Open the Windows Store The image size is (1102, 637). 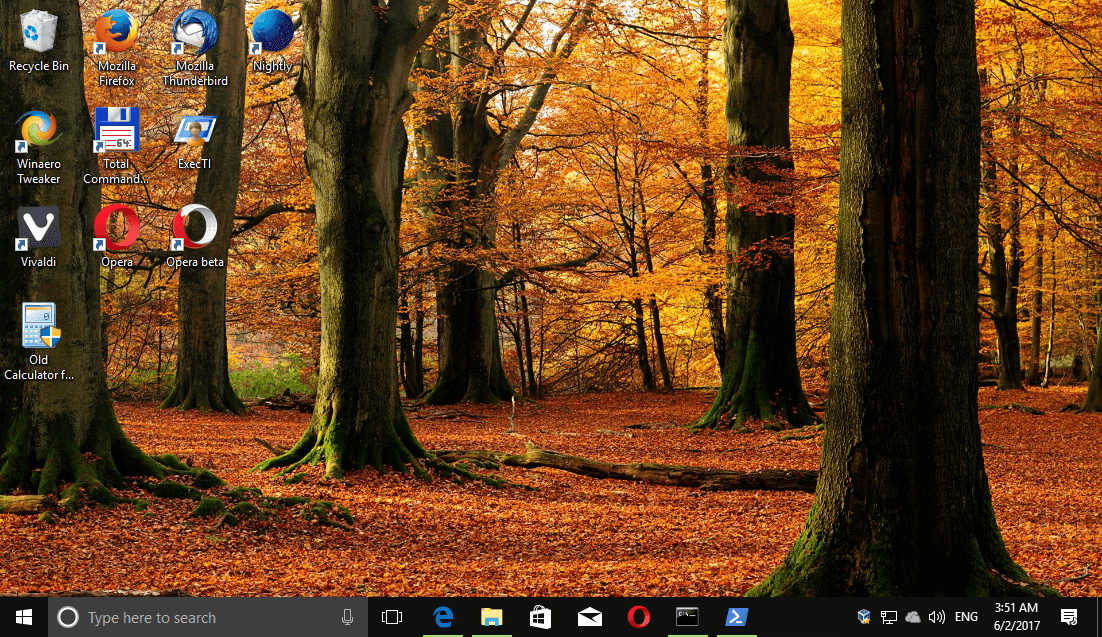click(540, 617)
